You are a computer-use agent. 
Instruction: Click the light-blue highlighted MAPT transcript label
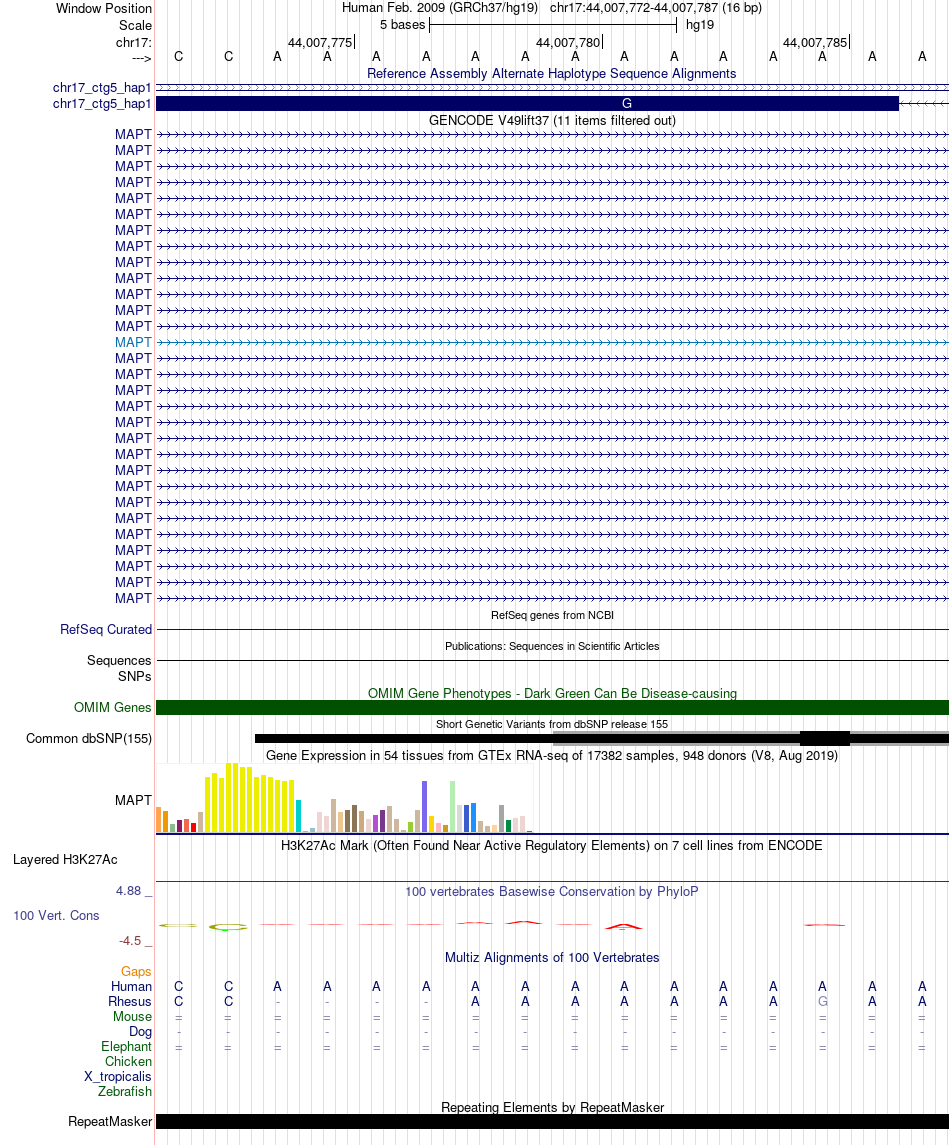pyautogui.click(x=133, y=342)
